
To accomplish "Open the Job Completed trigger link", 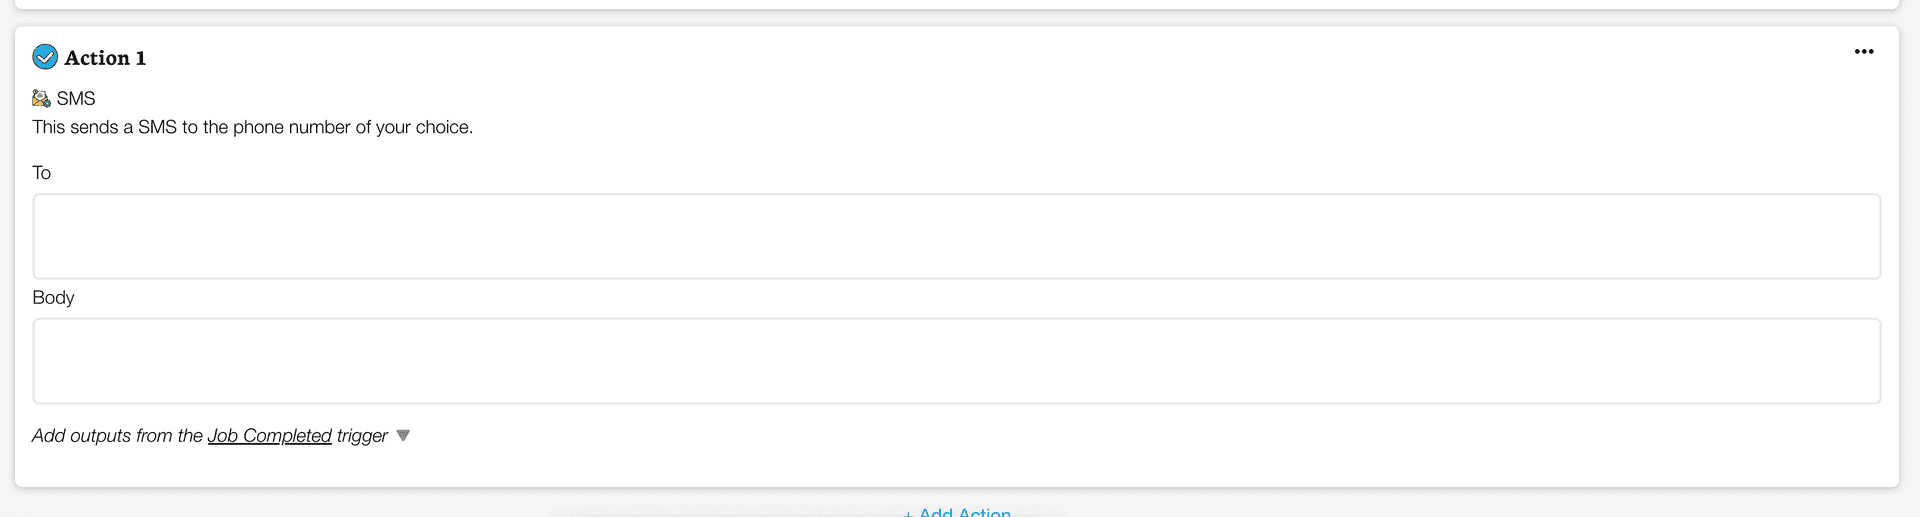I will pyautogui.click(x=269, y=436).
